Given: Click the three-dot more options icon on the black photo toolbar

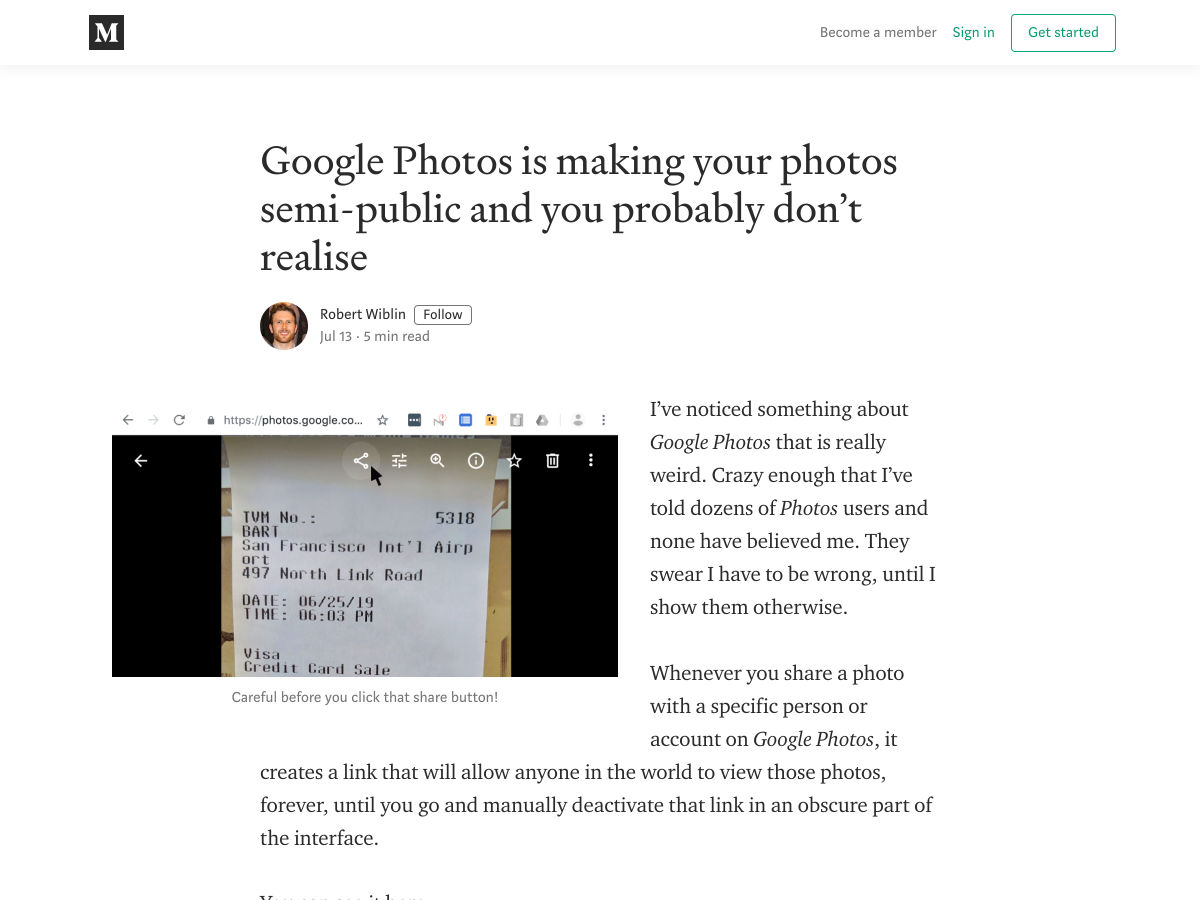Looking at the screenshot, I should (x=591, y=461).
